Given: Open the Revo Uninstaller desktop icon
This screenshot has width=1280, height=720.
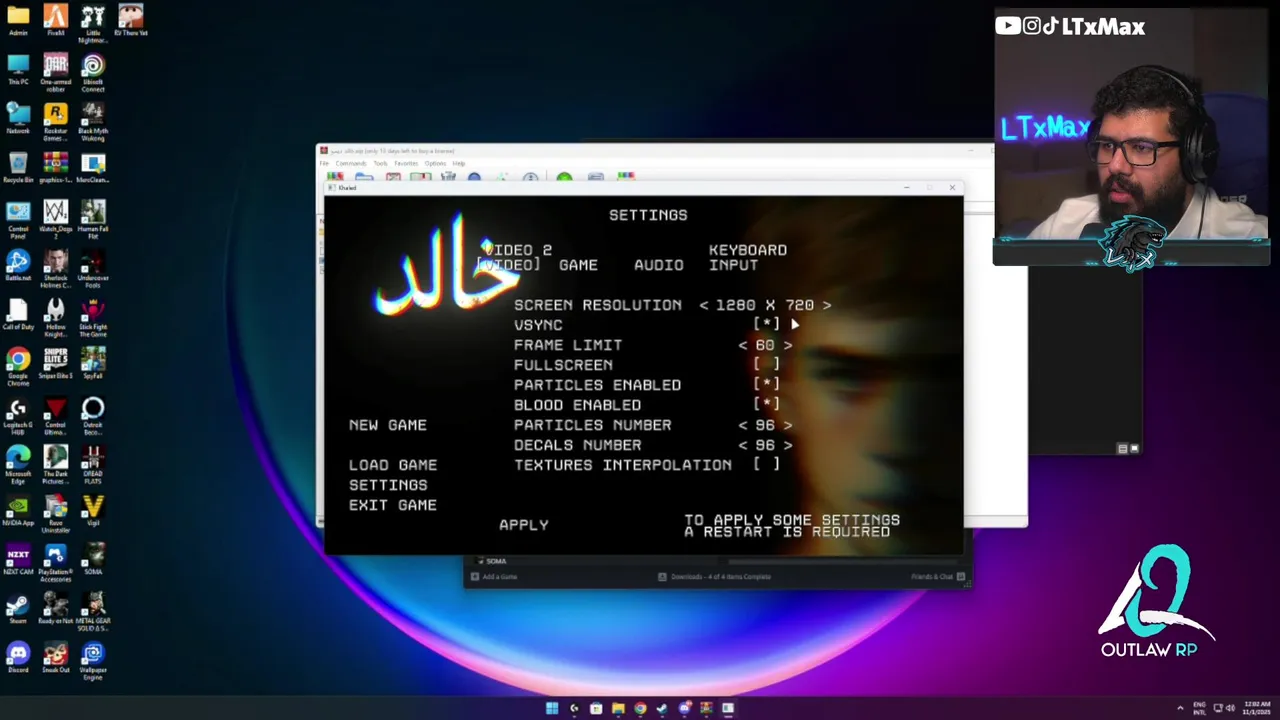Looking at the screenshot, I should pos(55,514).
